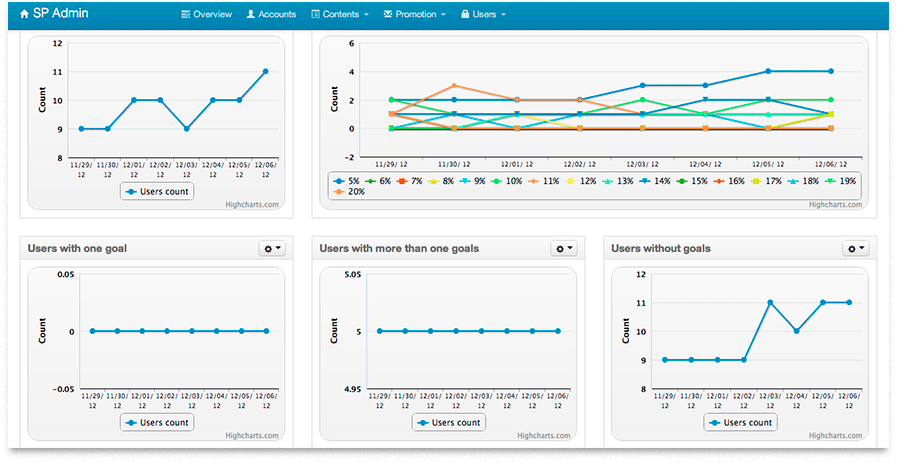Click Highcharts.com link in Users without goals
The height and width of the screenshot is (462, 897).
pos(837,436)
